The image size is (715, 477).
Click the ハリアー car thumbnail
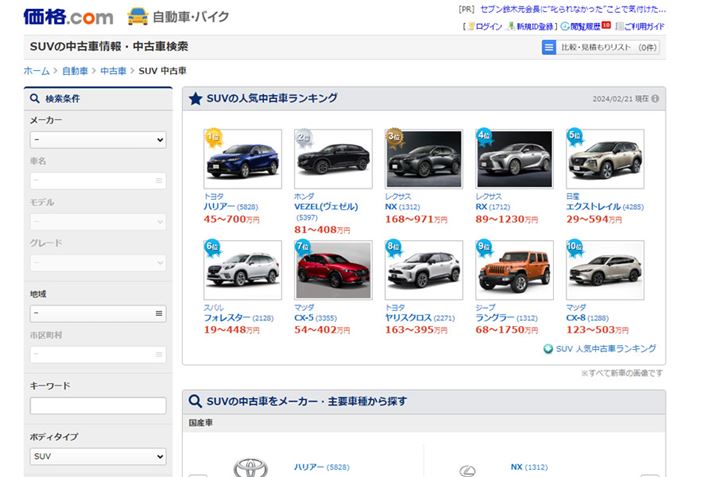[x=243, y=159]
